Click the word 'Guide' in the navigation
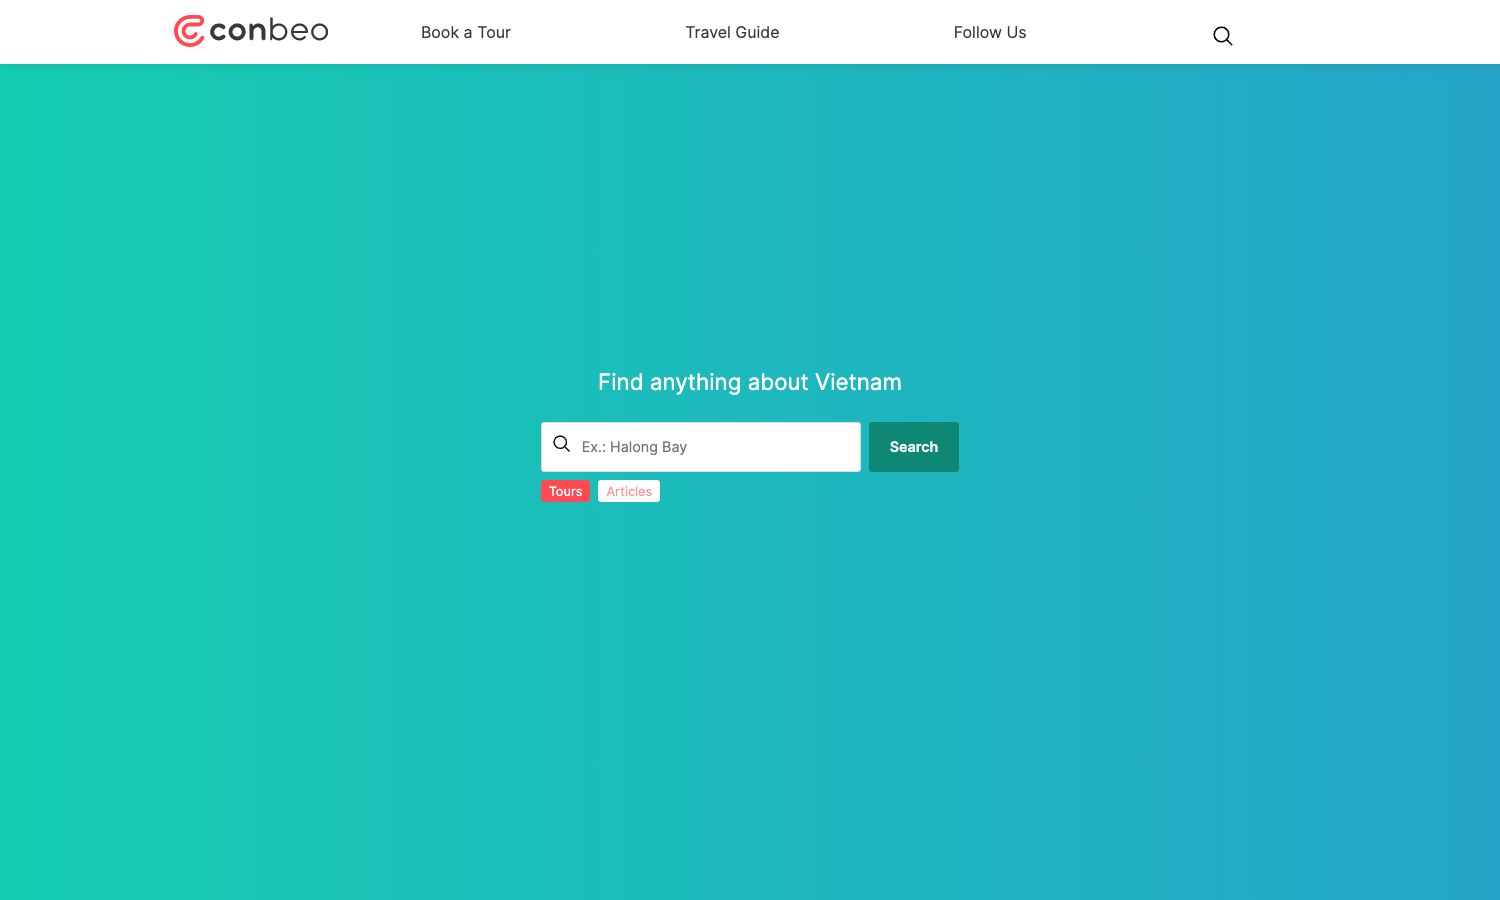This screenshot has height=900, width=1500. coord(757,32)
